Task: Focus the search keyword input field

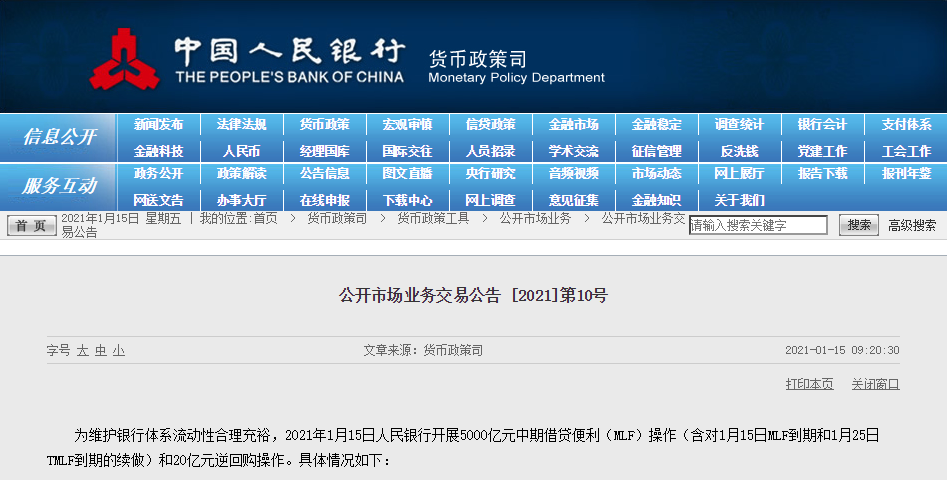Action: coord(757,226)
